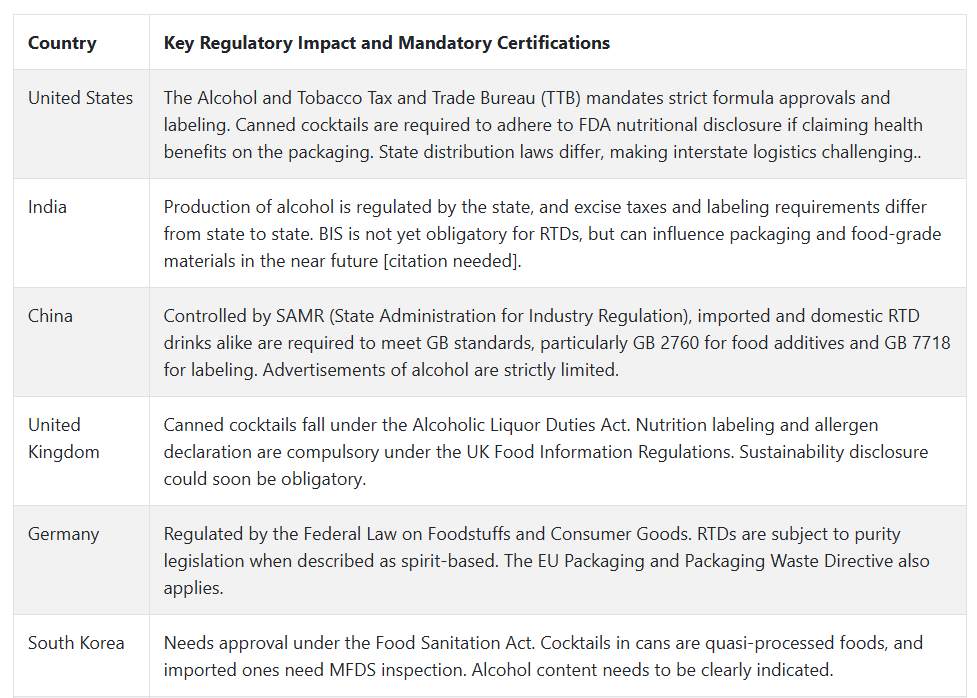977x698 pixels.
Task: Select the SAMR regulation description for China
Action: tap(557, 343)
